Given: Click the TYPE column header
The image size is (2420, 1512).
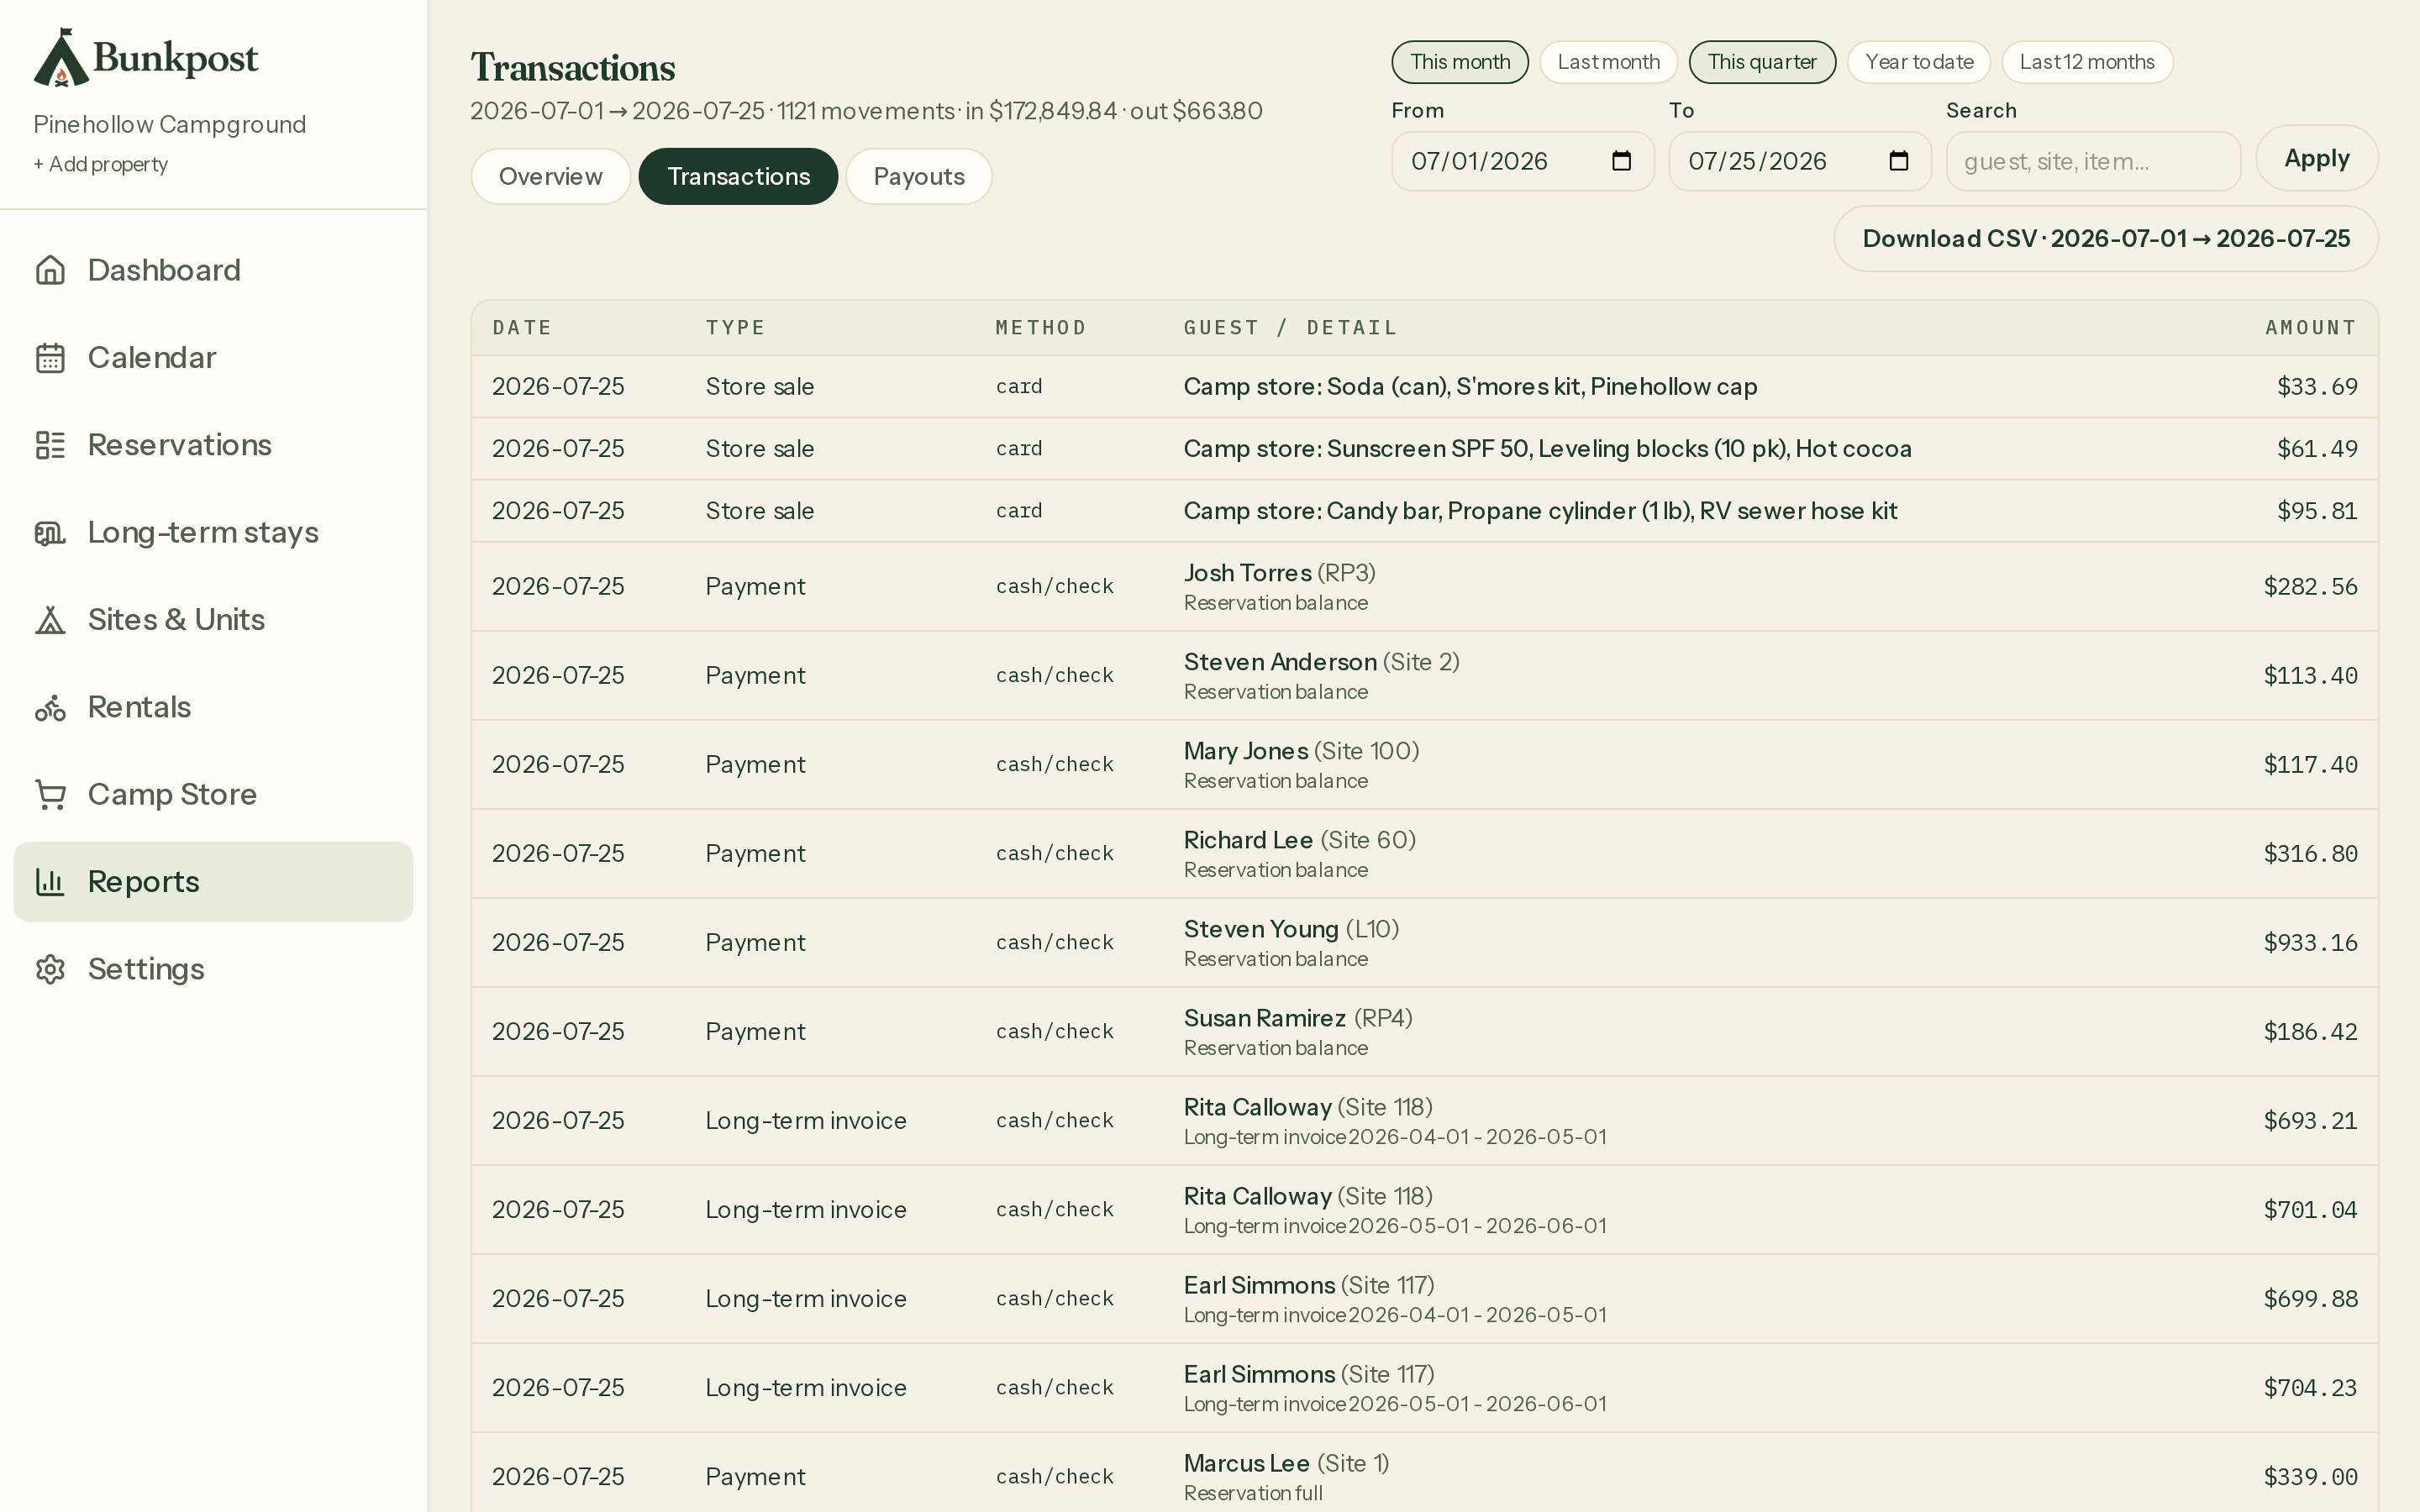Looking at the screenshot, I should (735, 328).
